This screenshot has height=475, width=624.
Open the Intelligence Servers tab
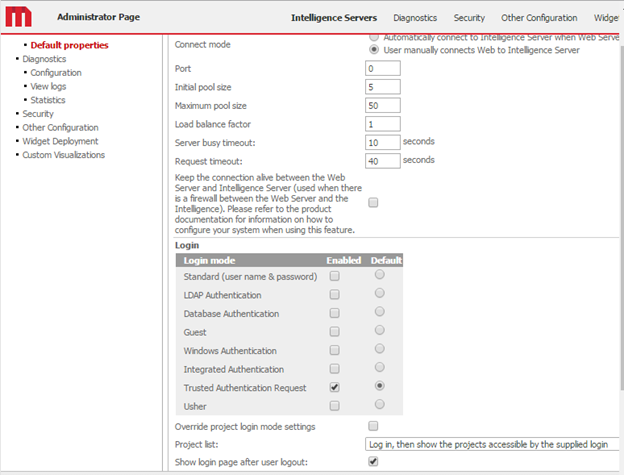333,18
